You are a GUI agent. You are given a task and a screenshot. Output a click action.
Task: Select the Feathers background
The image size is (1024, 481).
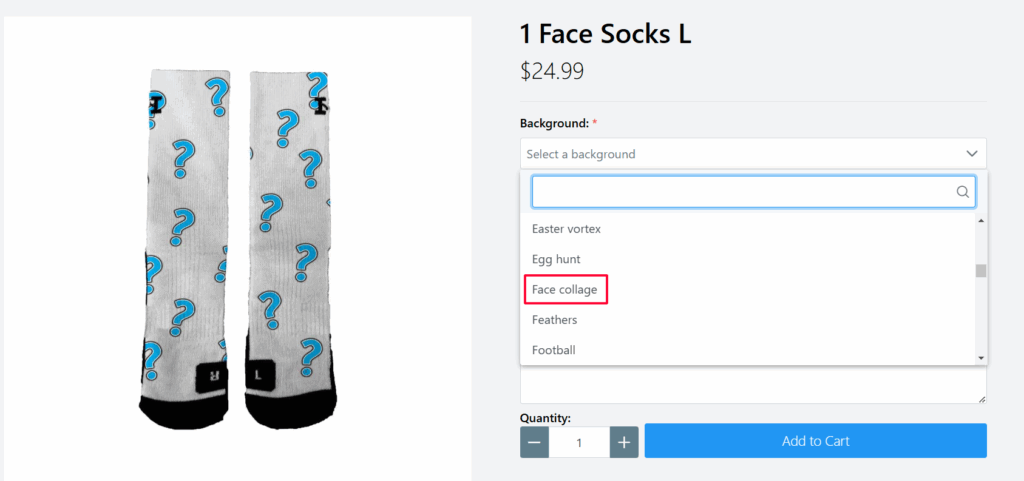click(x=554, y=320)
